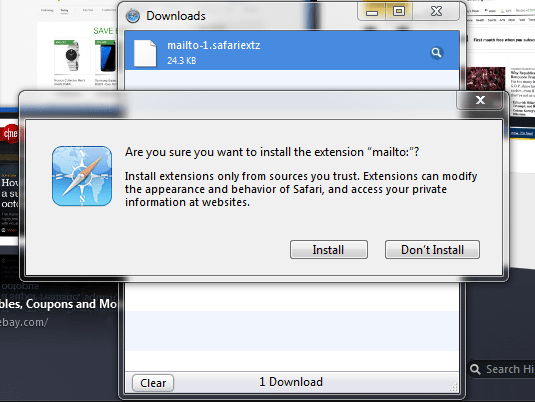The image size is (535, 402).
Task: Close the extension install dialog
Action: (x=480, y=100)
